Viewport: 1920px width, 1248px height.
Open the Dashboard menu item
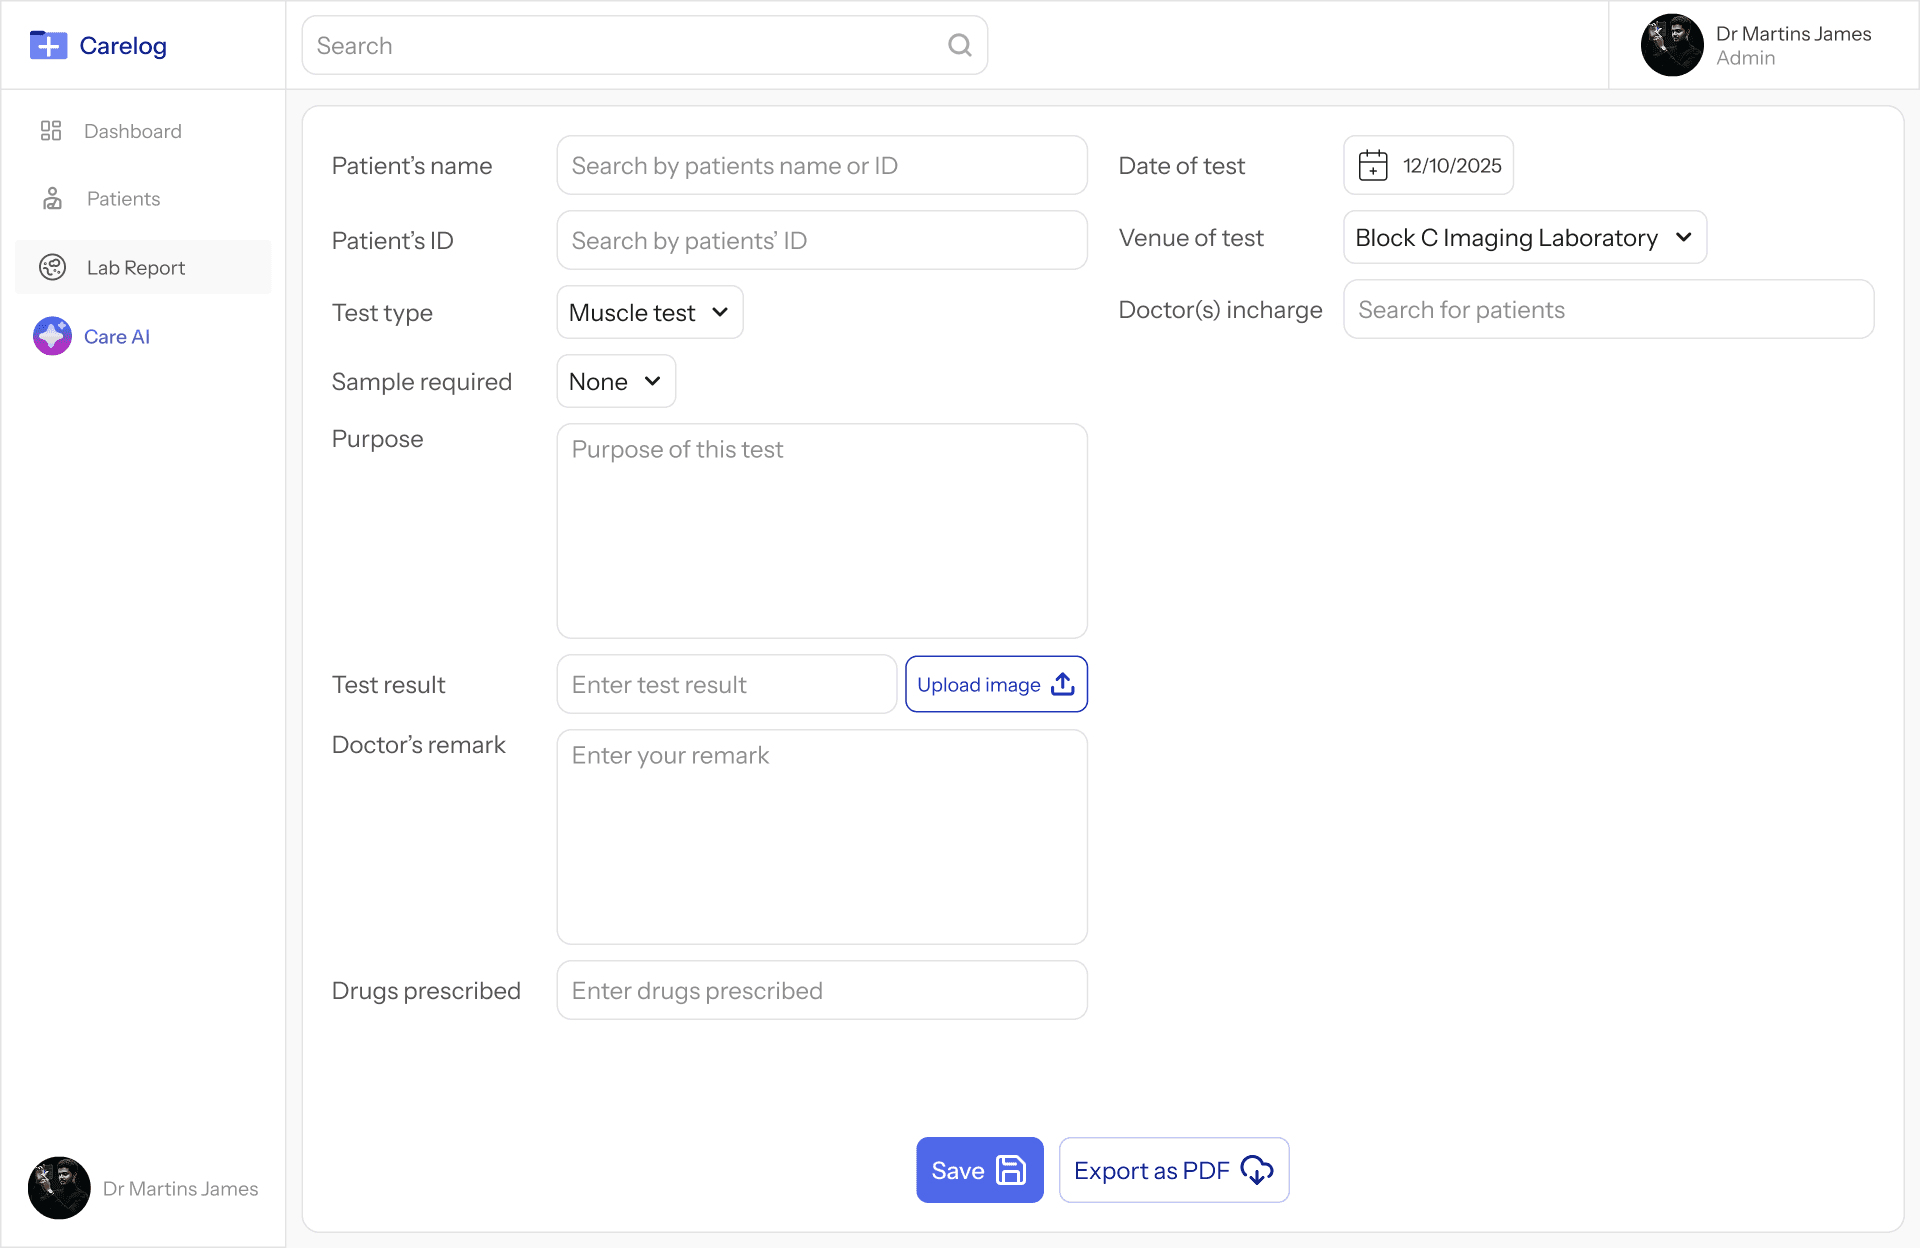132,131
